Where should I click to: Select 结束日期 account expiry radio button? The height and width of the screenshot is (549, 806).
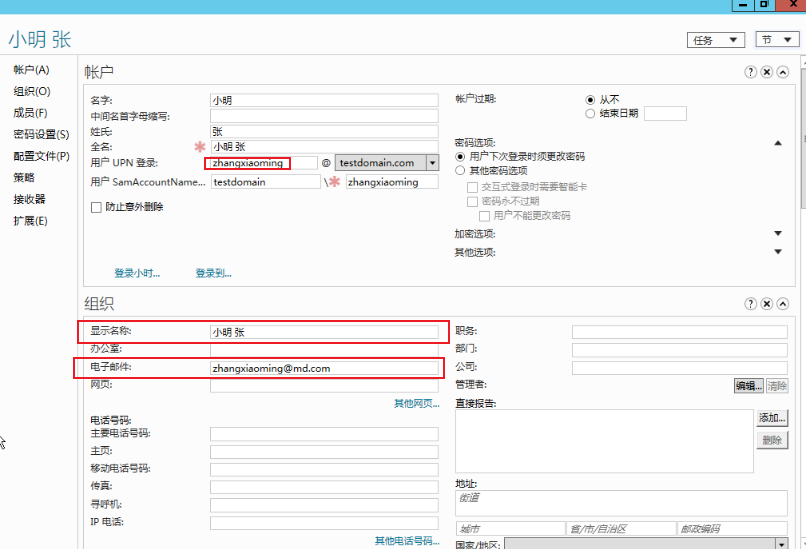590,114
